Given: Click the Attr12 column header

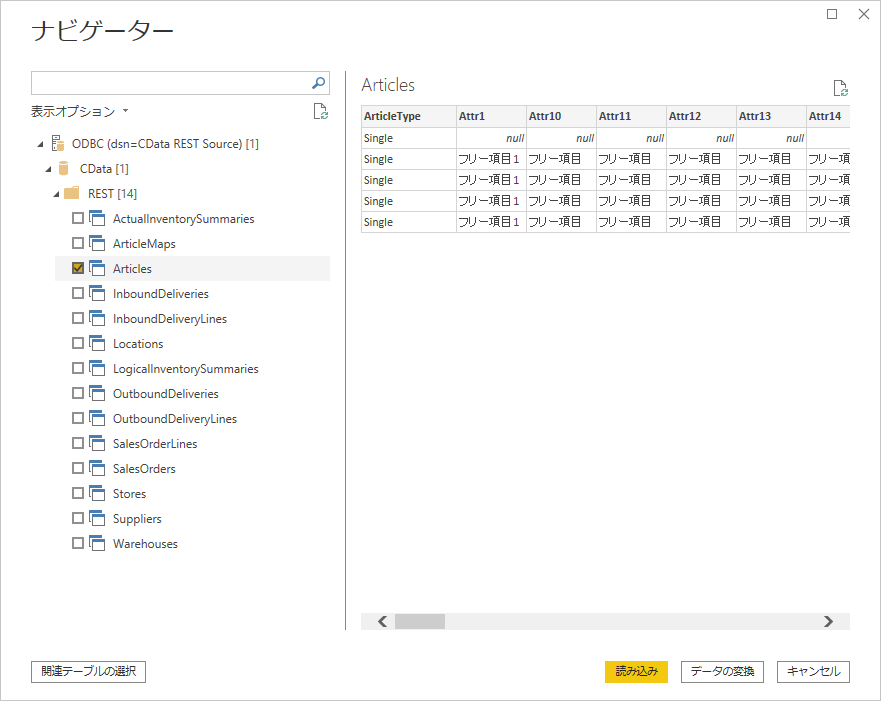Looking at the screenshot, I should (701, 116).
